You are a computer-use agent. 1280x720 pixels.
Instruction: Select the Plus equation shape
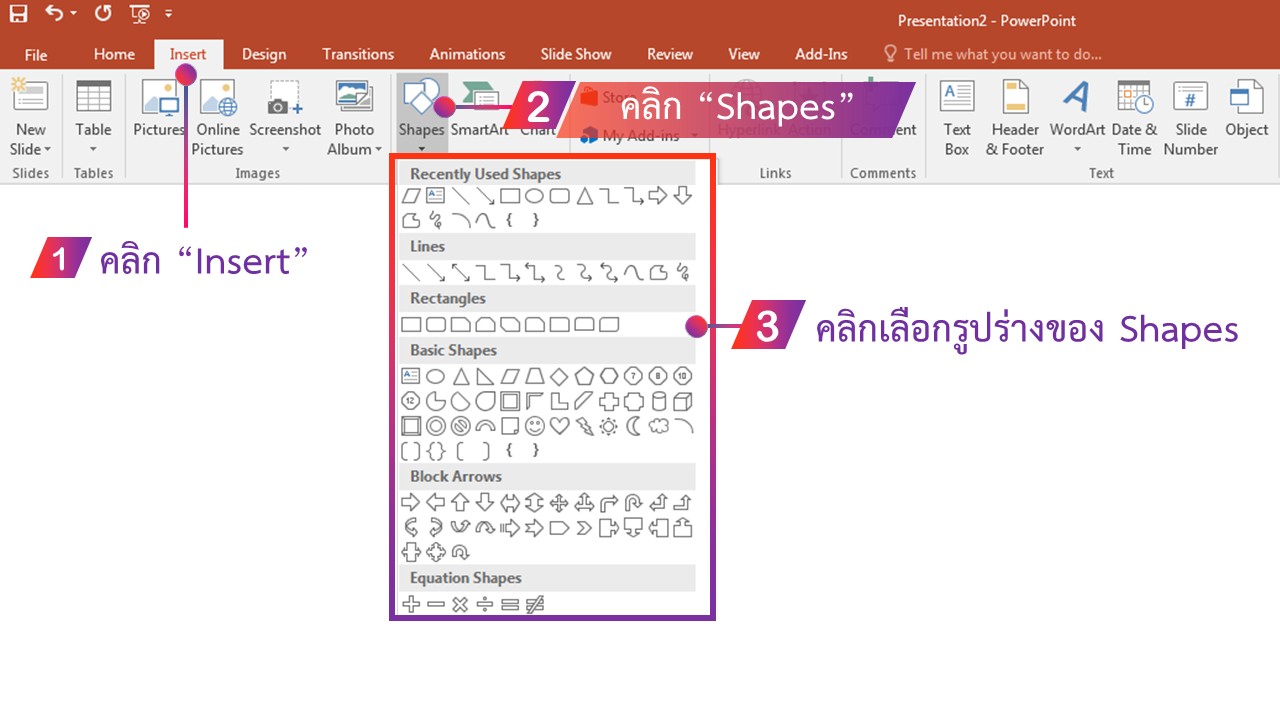(x=410, y=604)
